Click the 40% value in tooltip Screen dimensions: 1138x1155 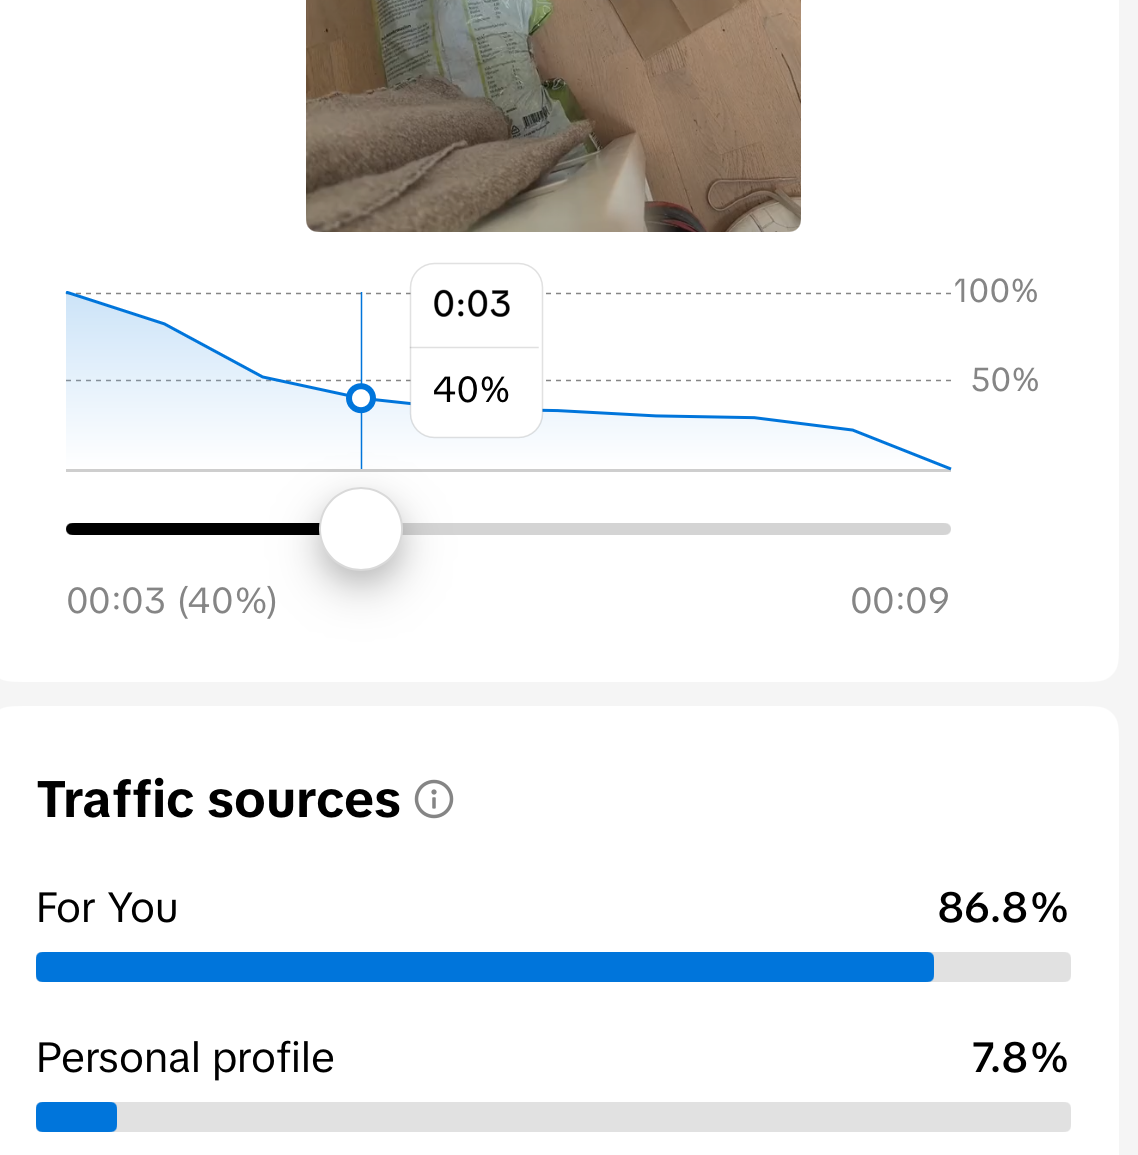pos(471,390)
